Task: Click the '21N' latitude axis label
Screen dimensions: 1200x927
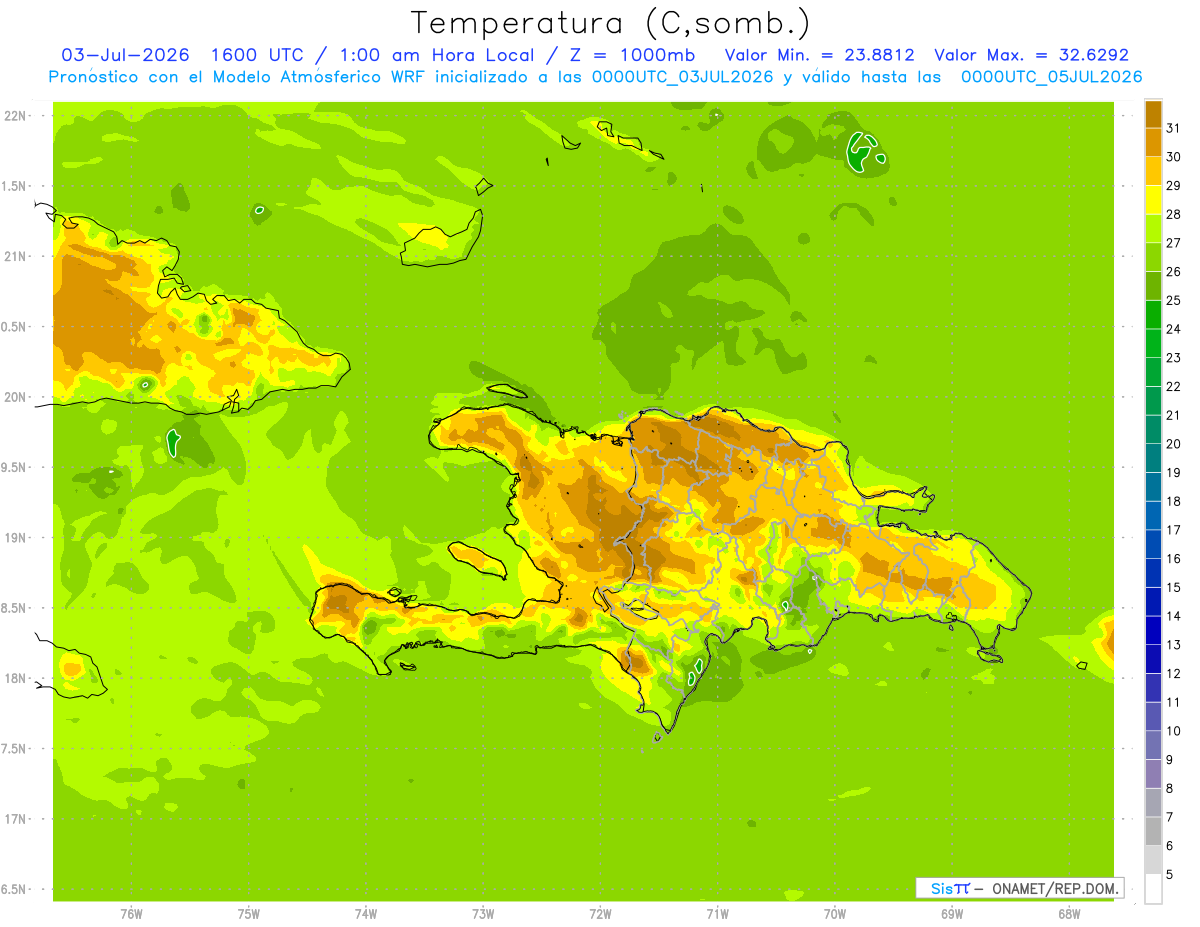Action: click(14, 257)
